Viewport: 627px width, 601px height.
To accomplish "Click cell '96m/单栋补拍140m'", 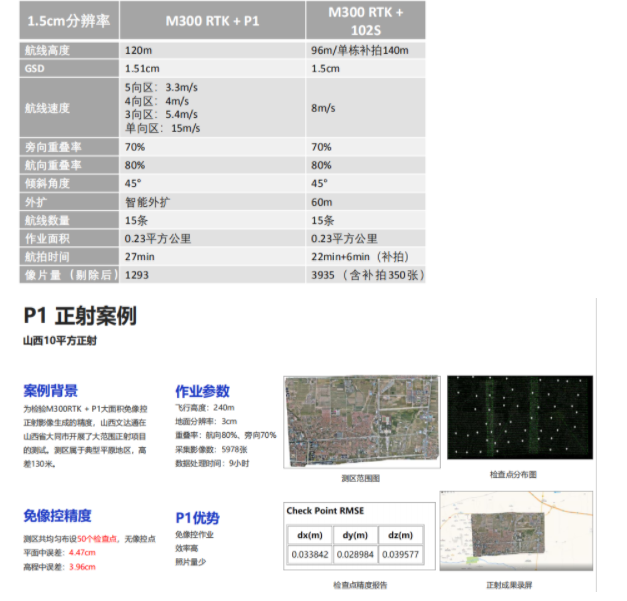I will click(x=365, y=50).
